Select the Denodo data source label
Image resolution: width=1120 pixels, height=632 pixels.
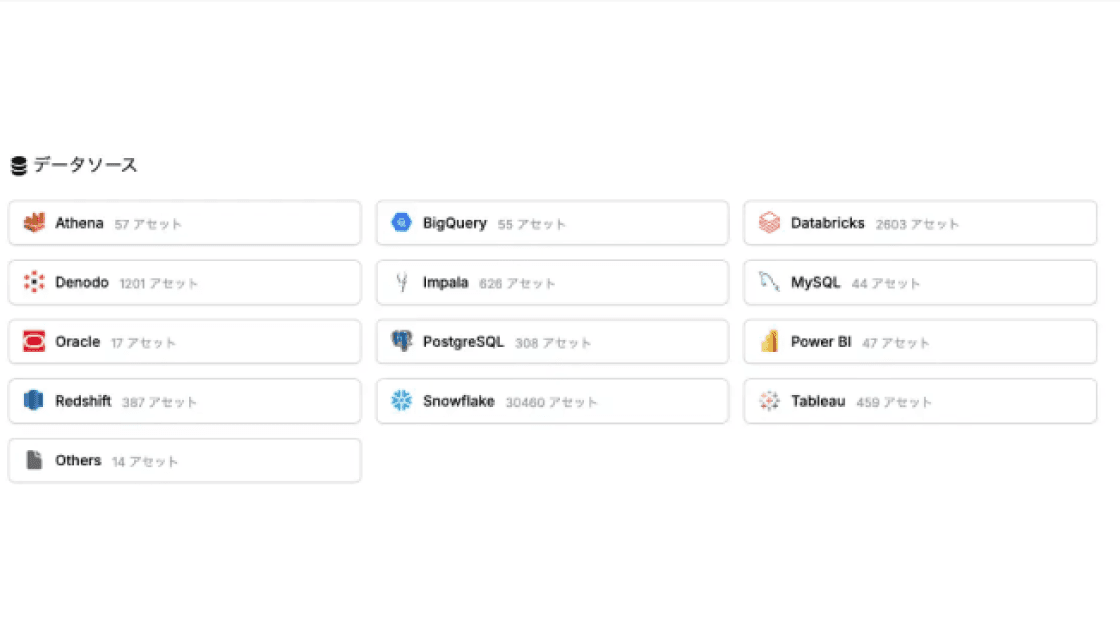[82, 283]
